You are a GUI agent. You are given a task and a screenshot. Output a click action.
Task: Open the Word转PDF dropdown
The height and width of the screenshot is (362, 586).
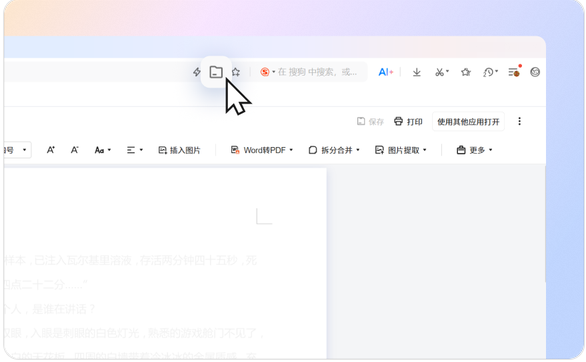(x=262, y=150)
